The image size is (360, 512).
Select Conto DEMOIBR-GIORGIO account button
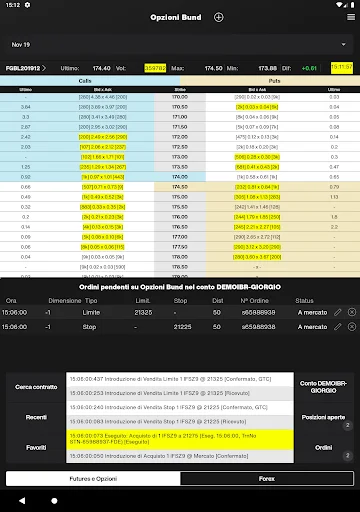coord(323,387)
